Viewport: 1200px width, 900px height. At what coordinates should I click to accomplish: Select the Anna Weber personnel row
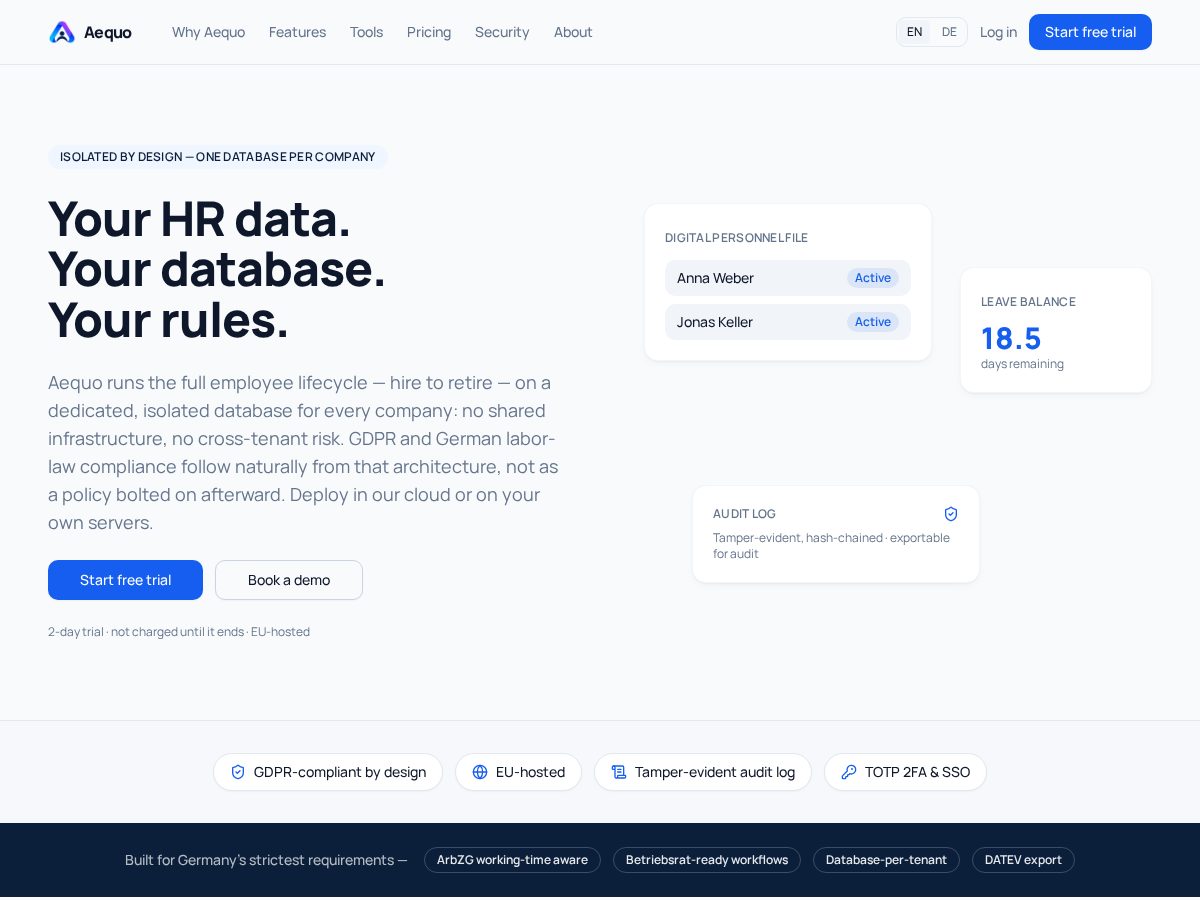788,278
